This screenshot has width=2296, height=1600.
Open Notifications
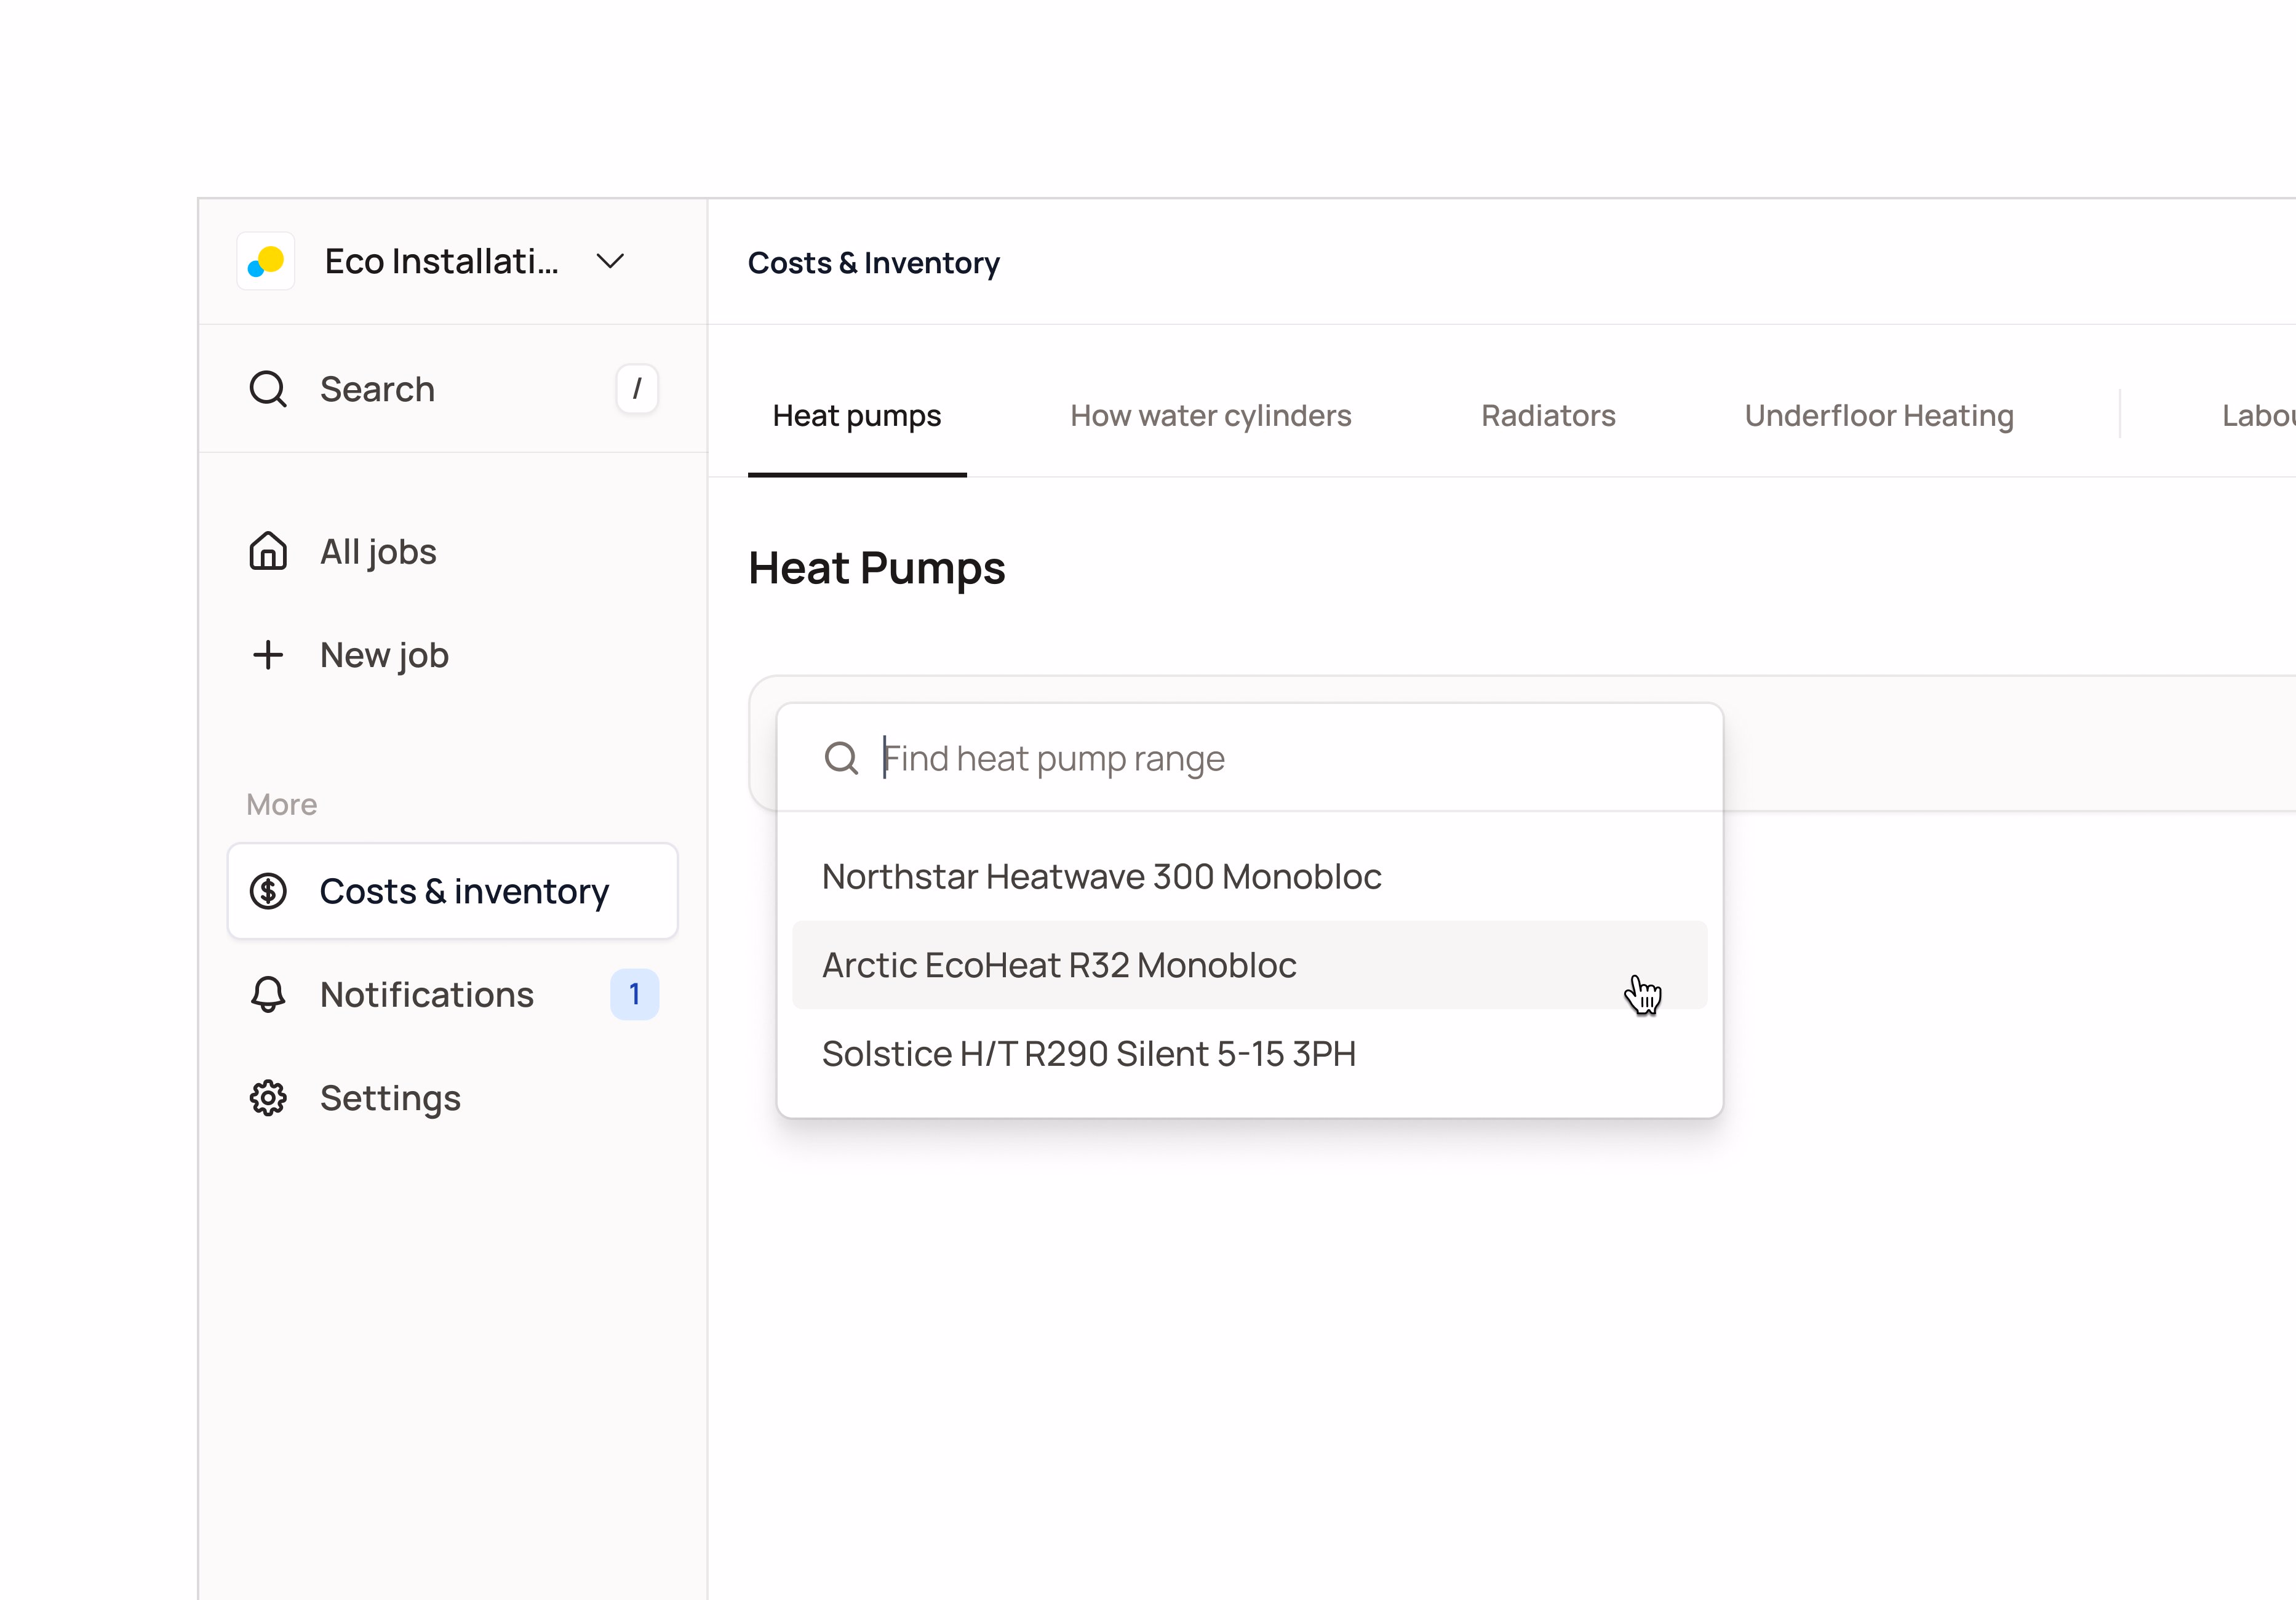point(453,995)
